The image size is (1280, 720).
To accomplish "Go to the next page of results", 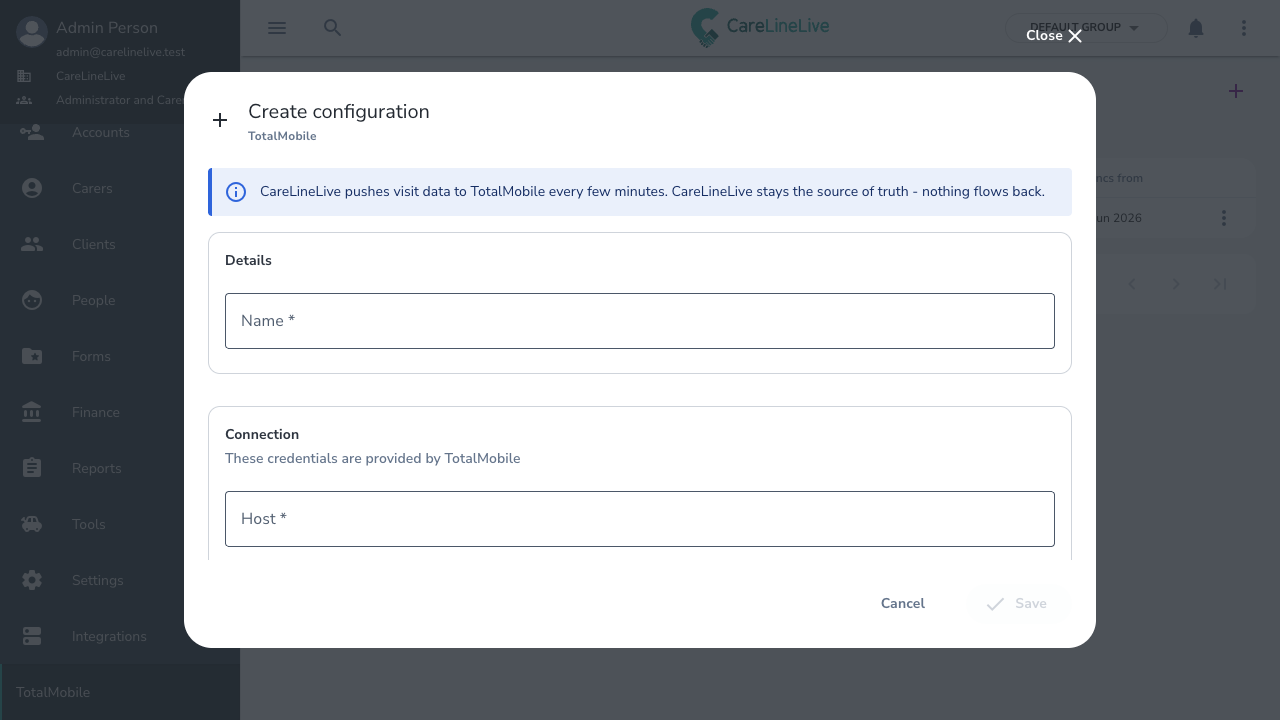I will (1176, 284).
